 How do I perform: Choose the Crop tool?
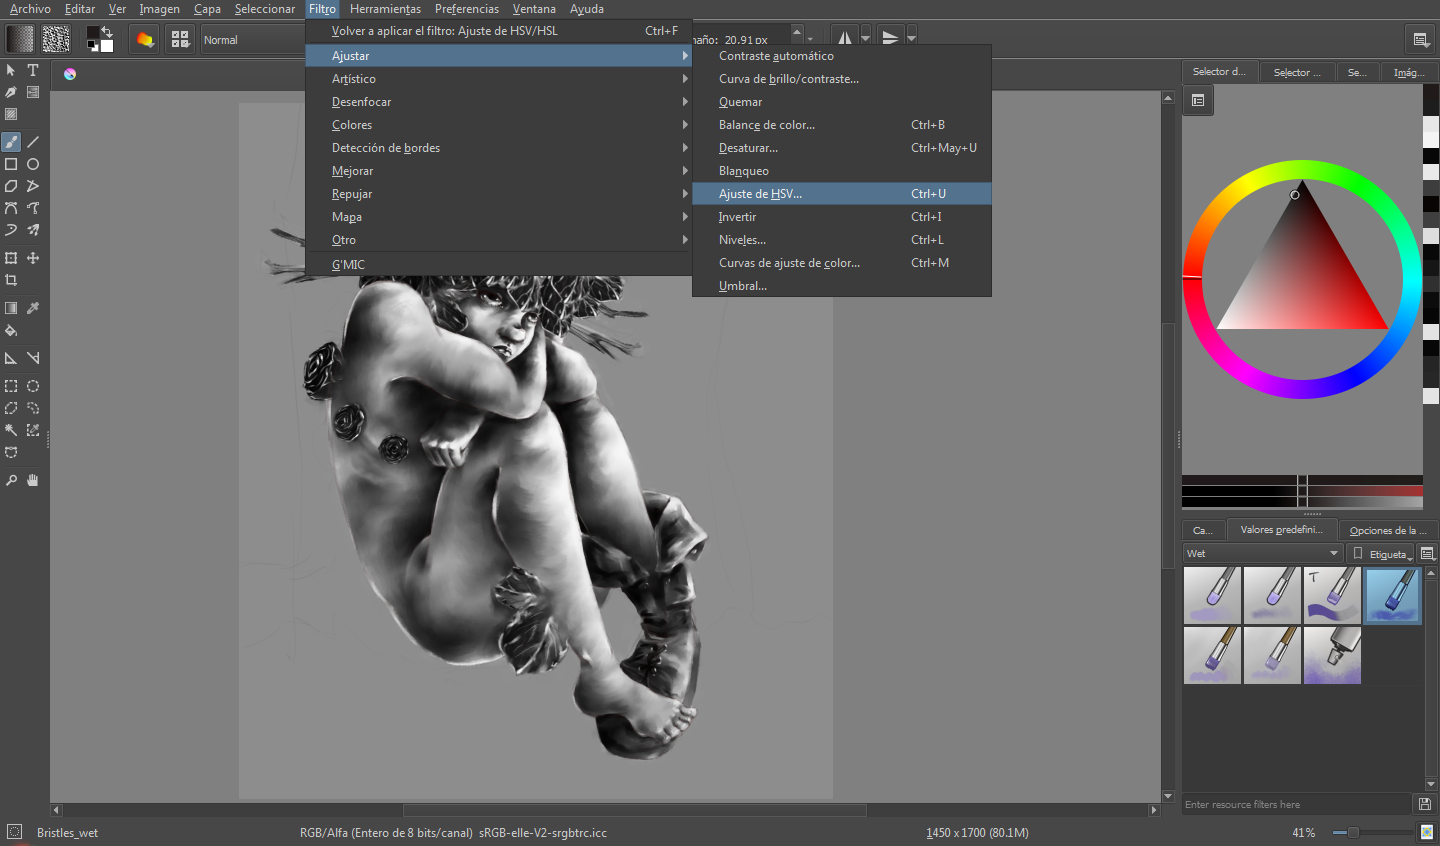11,280
